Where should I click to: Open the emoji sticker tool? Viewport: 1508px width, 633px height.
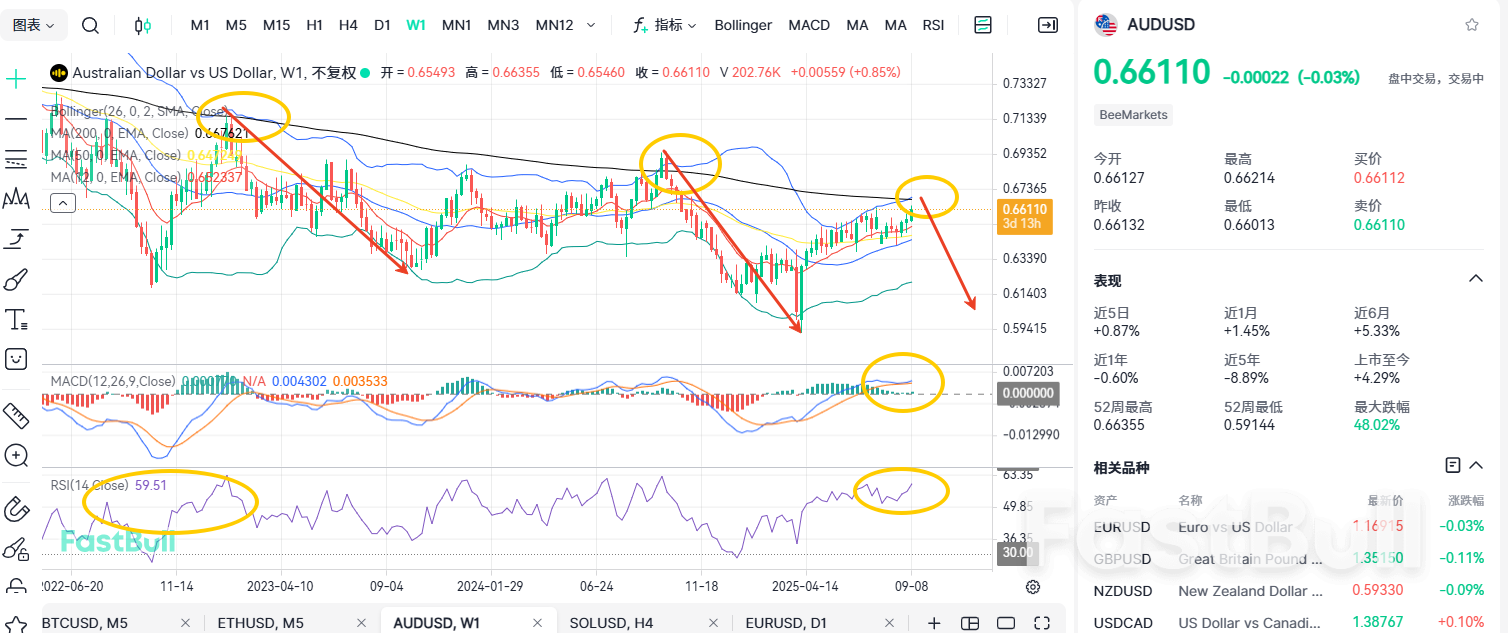point(16,358)
